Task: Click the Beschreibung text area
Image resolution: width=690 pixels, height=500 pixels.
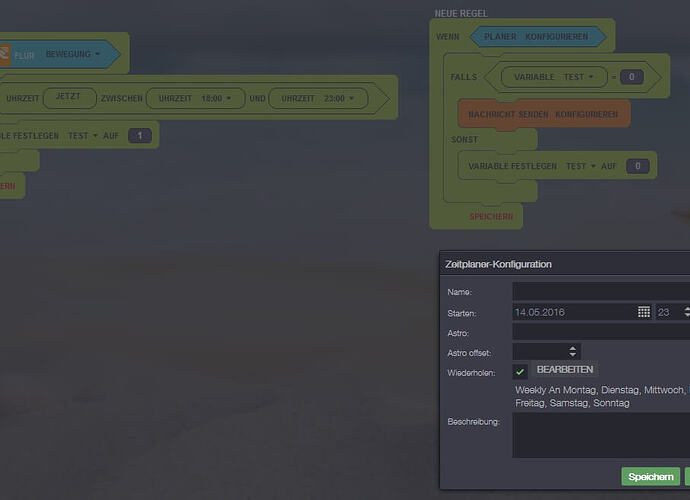Action: (x=601, y=436)
